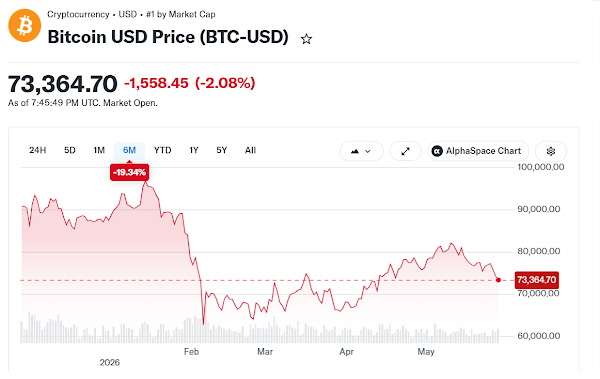
Task: Switch chart to 5Y range
Action: pos(222,150)
